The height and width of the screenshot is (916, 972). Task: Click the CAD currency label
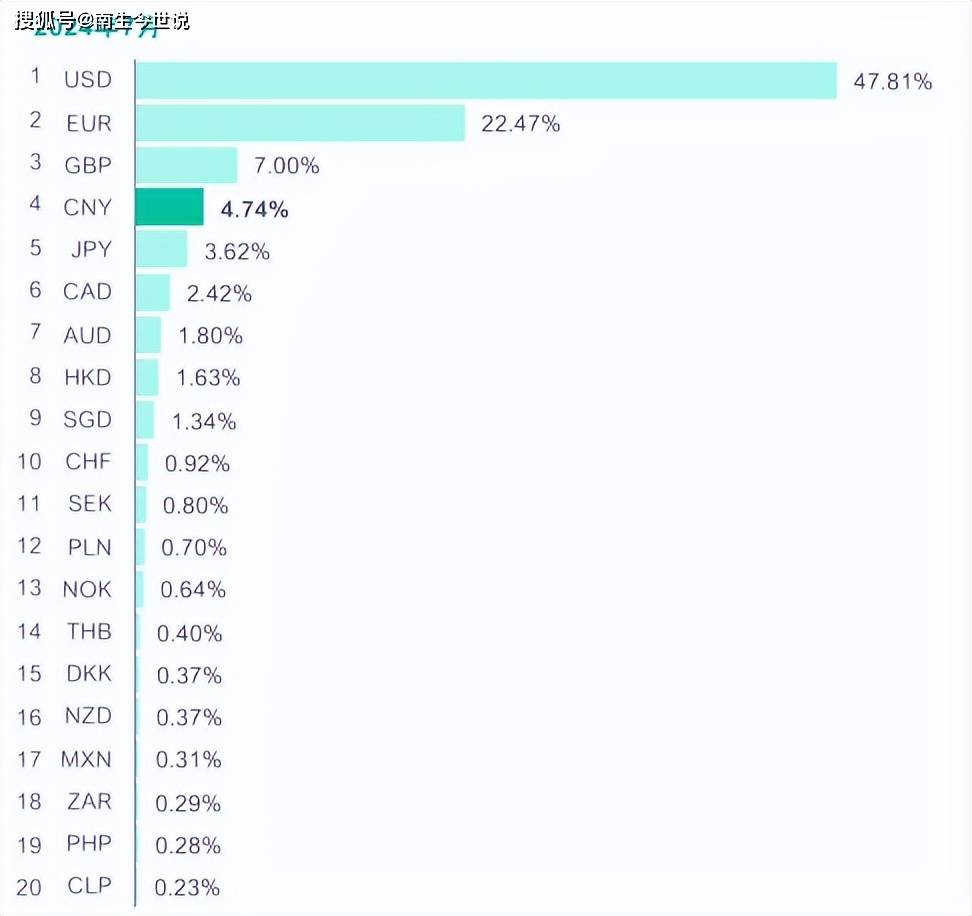tap(87, 292)
